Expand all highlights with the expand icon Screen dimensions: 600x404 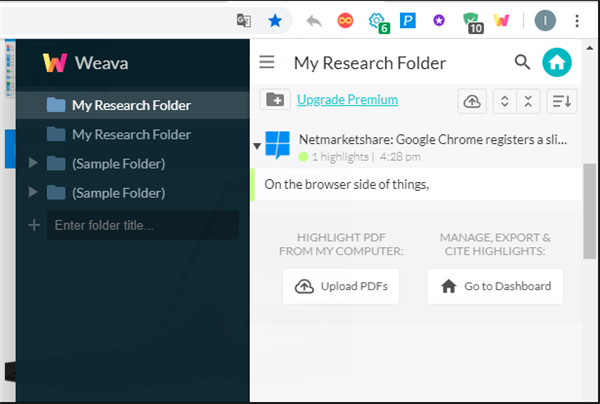point(504,100)
